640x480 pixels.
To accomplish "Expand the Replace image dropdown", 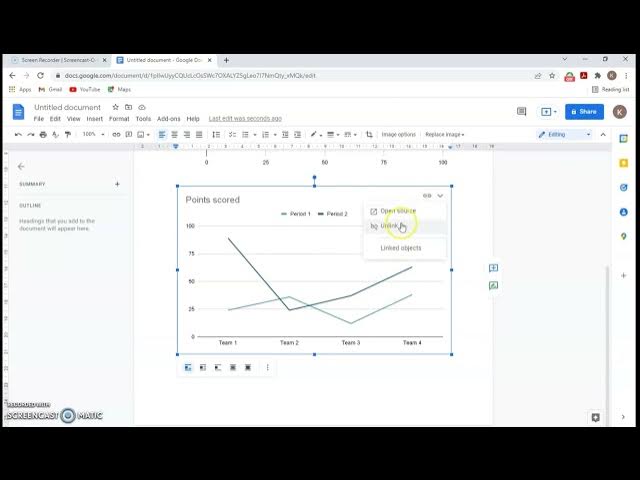I will pos(446,134).
